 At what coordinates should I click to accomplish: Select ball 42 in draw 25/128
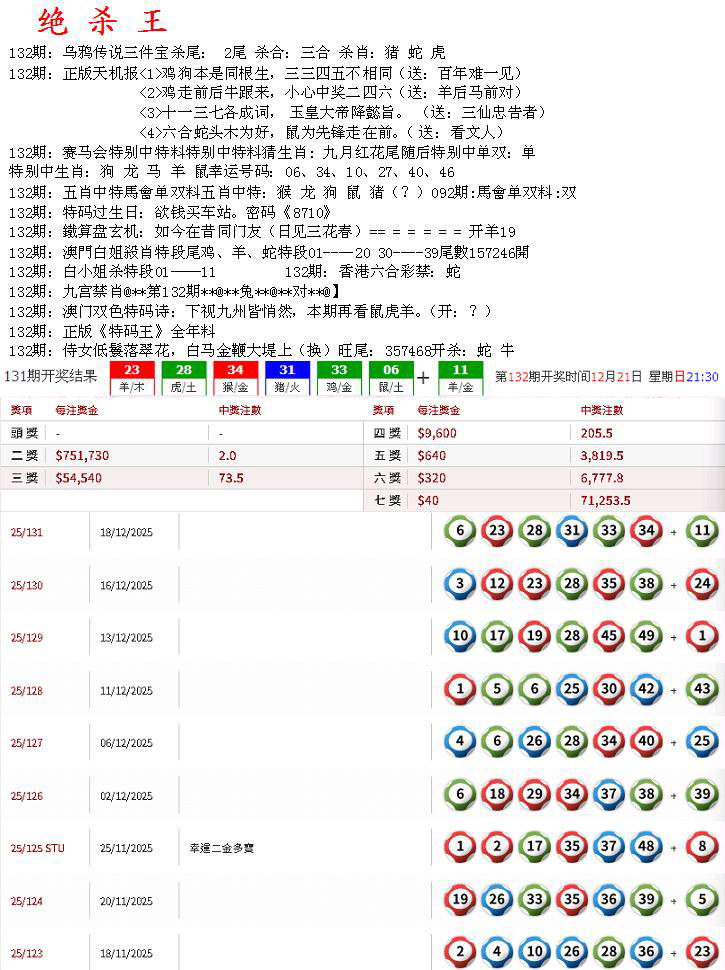pos(645,689)
